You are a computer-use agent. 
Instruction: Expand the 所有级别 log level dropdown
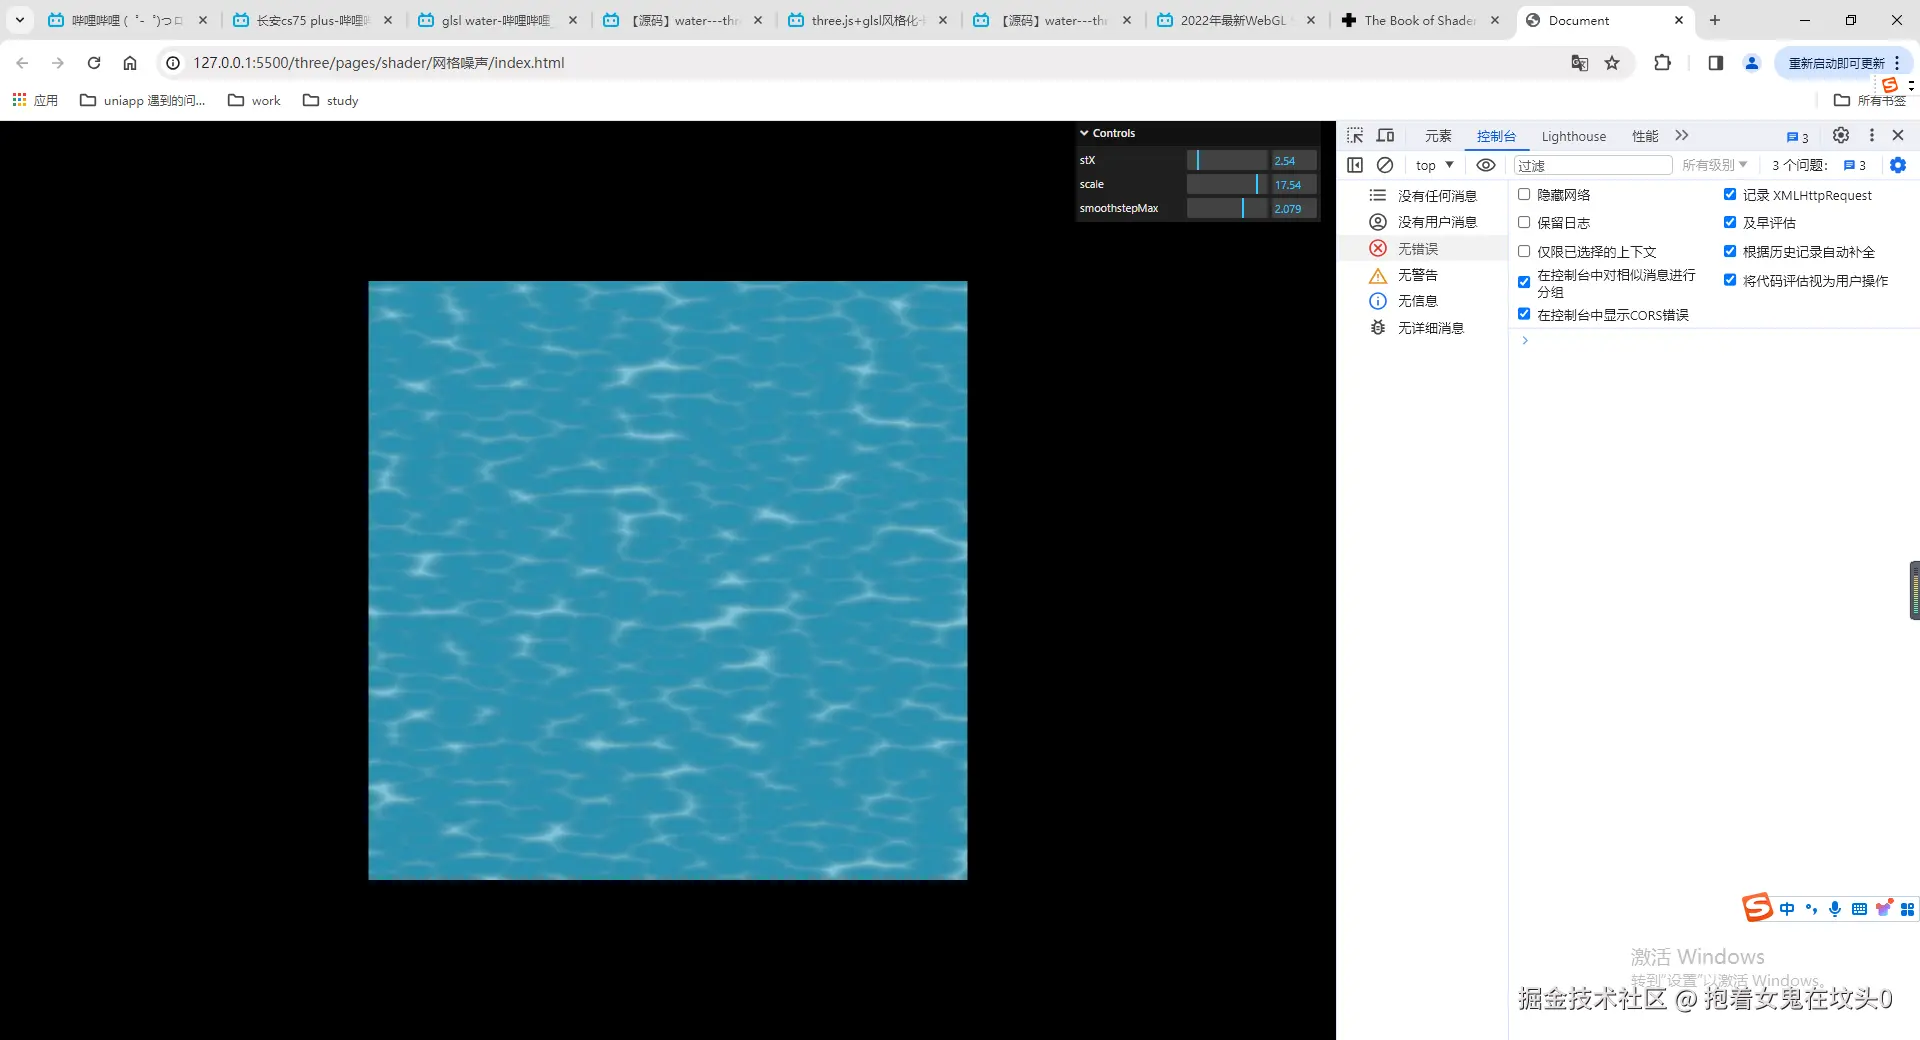[1714, 165]
